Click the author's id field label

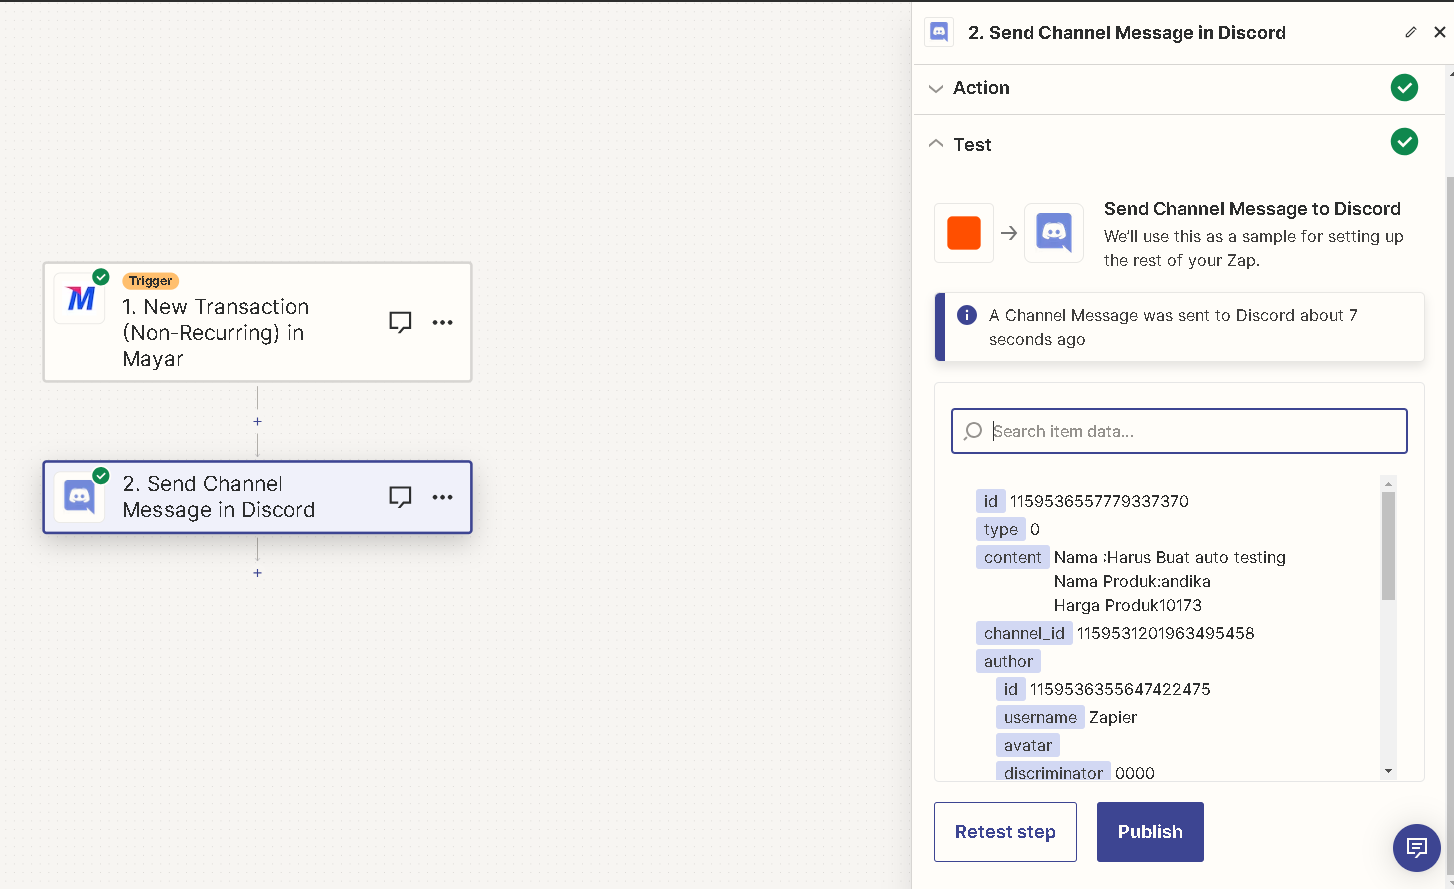1010,689
